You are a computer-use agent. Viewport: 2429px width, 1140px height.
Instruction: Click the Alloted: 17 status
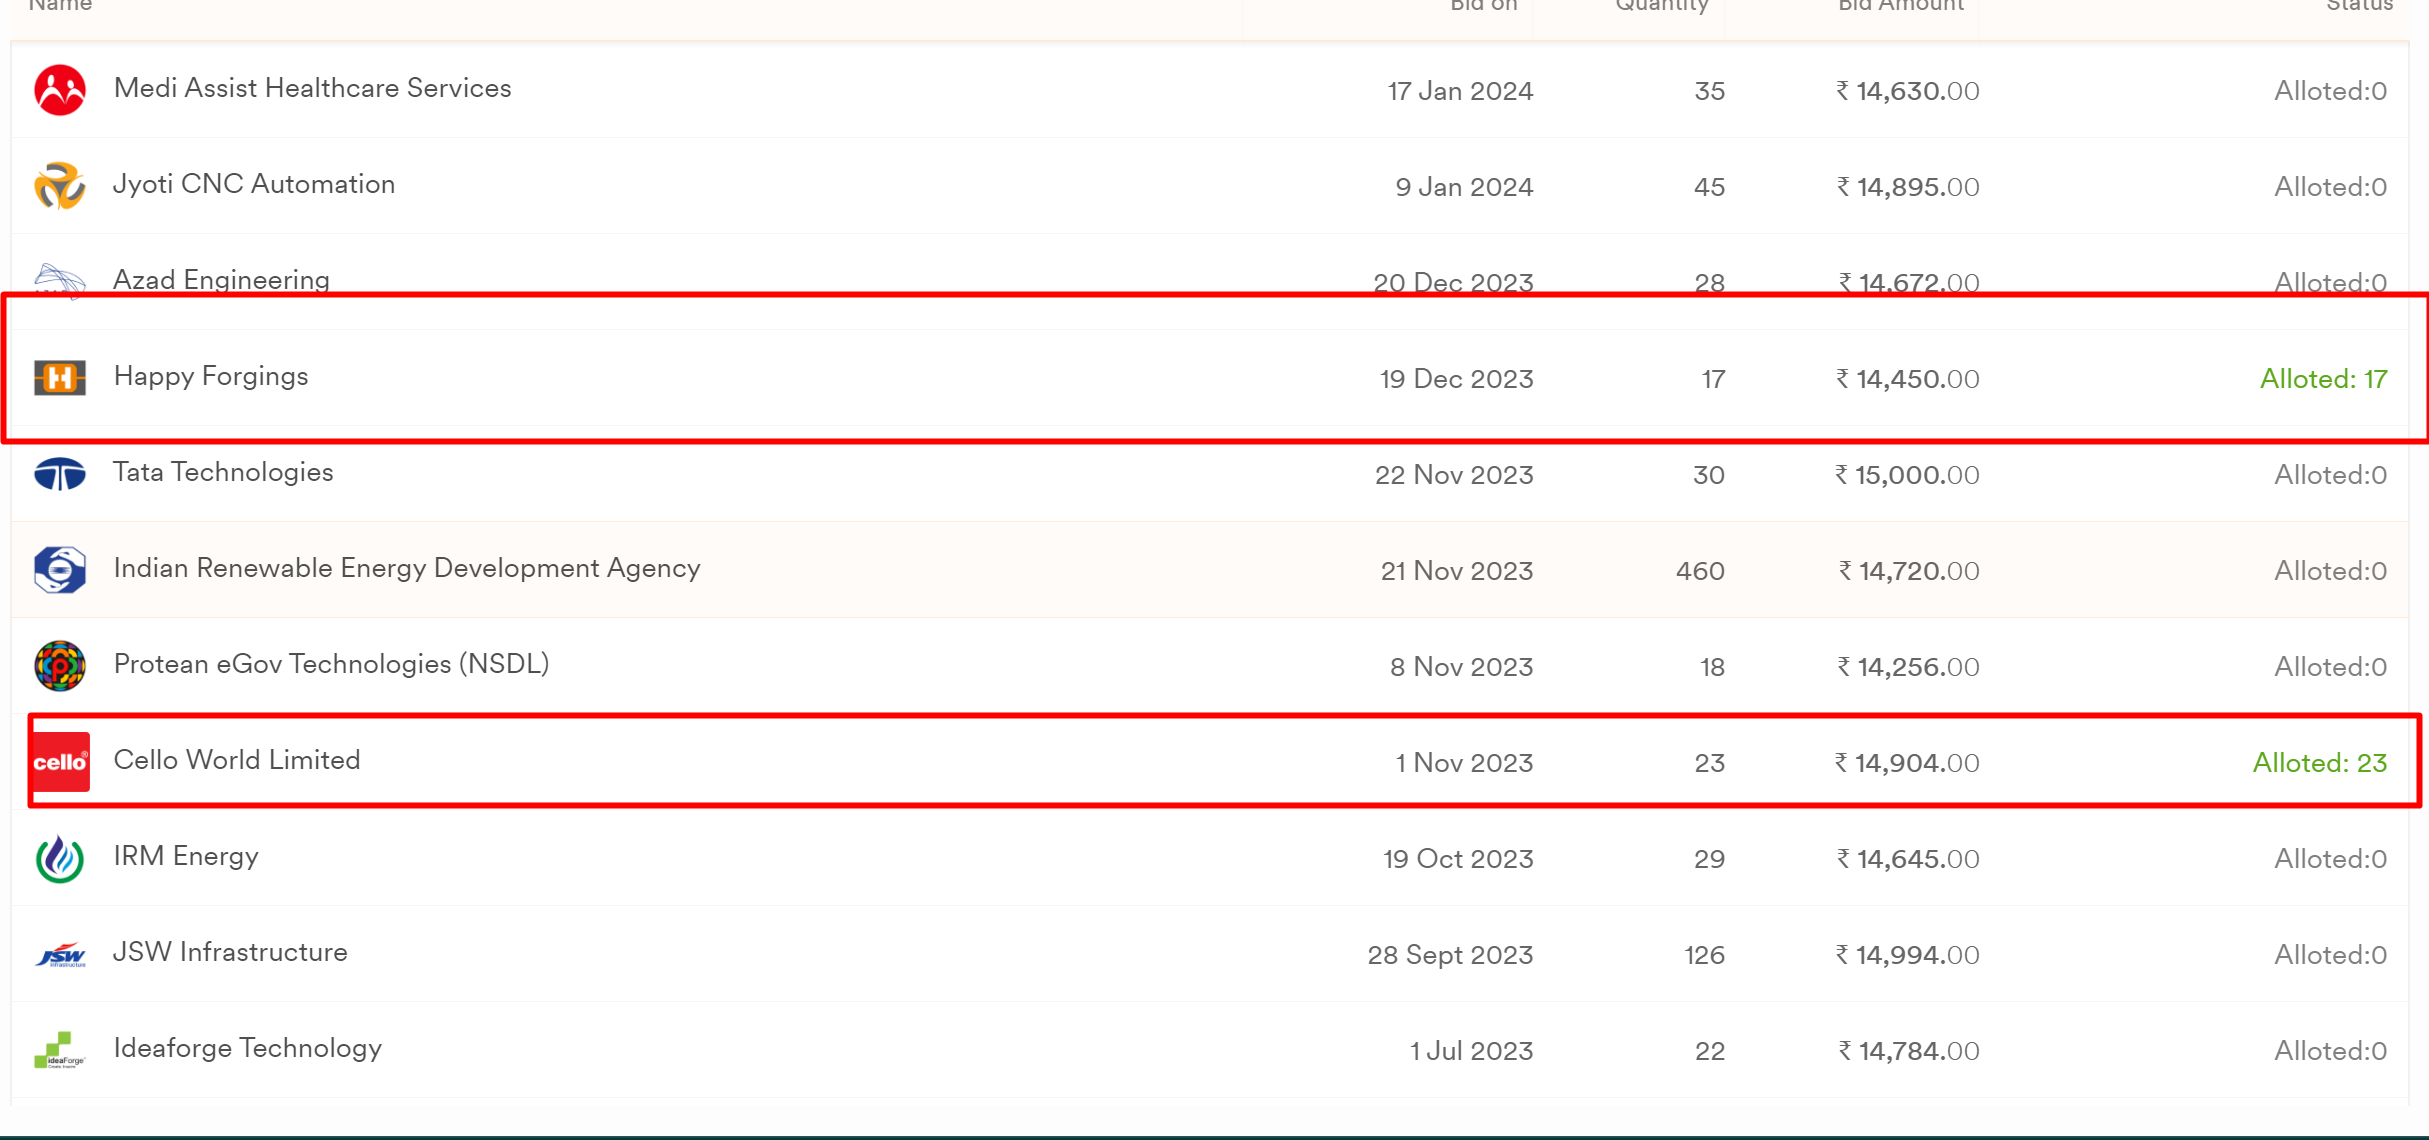pos(2324,379)
